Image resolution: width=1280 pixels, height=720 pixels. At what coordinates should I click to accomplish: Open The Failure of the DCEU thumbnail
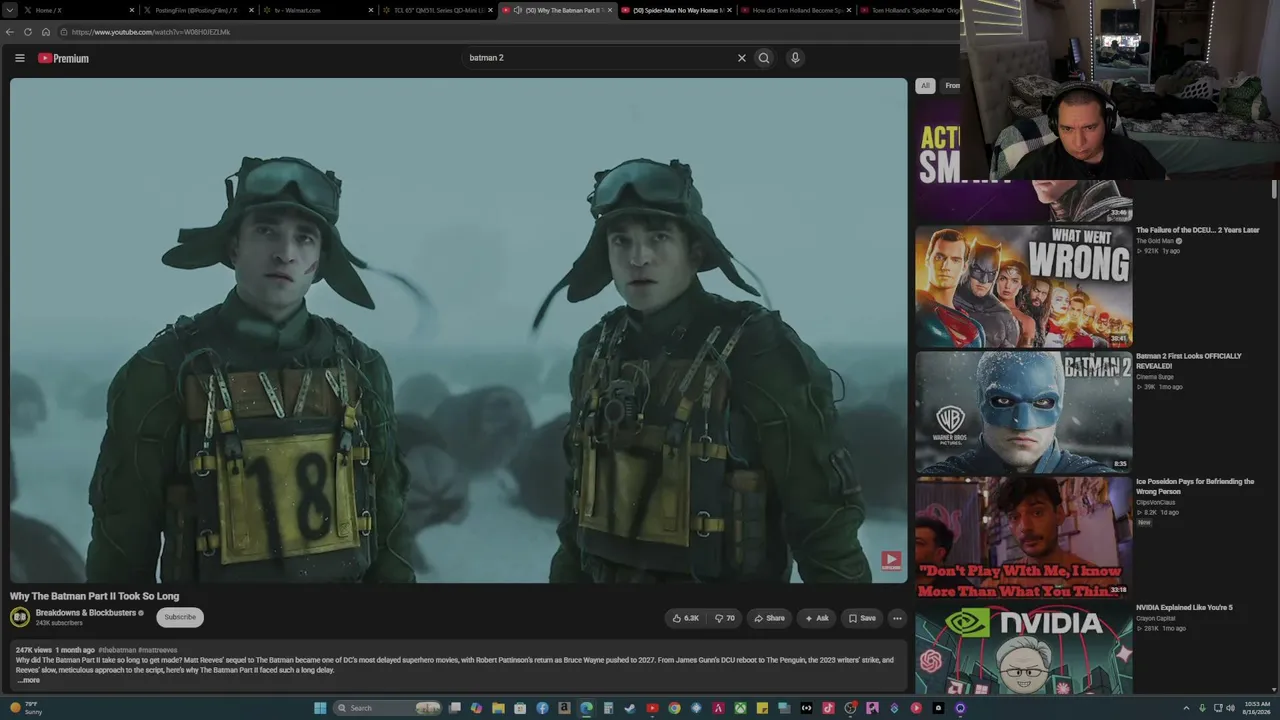pos(1024,286)
